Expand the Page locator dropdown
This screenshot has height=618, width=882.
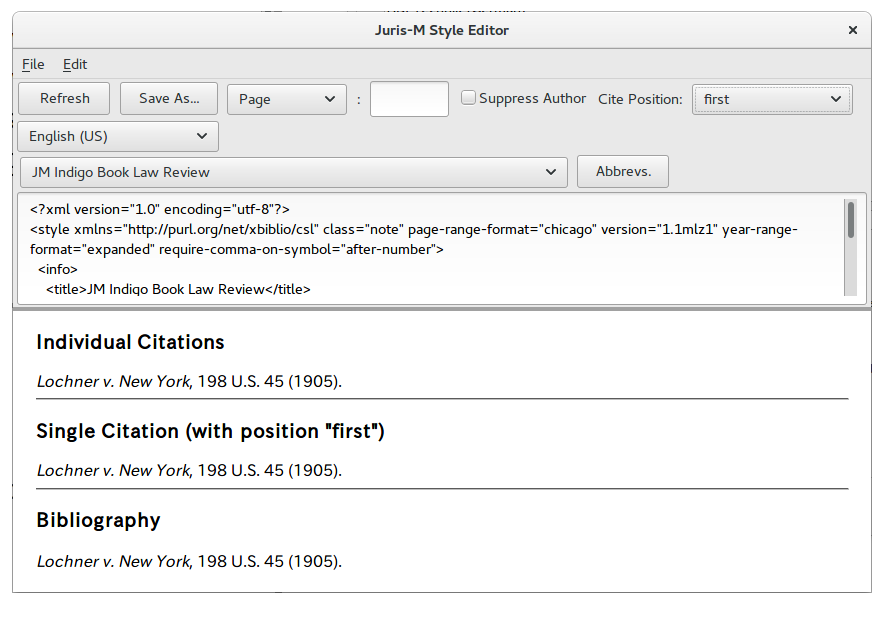tap(287, 100)
